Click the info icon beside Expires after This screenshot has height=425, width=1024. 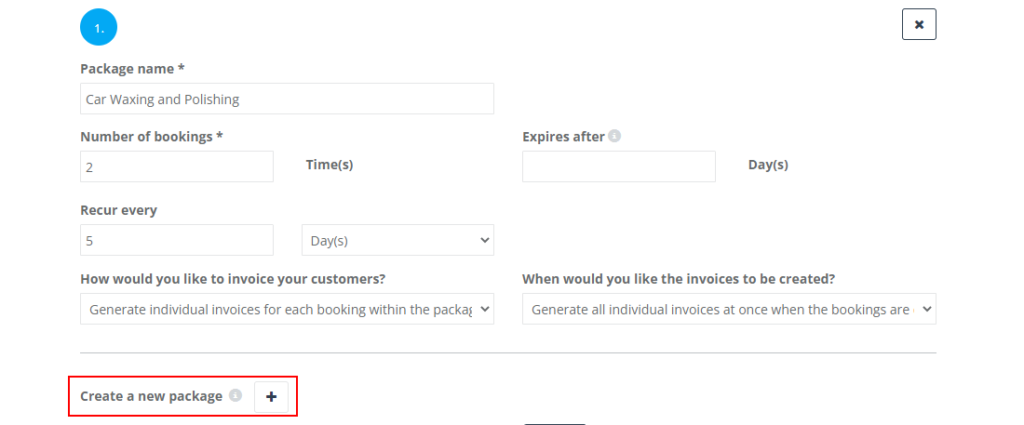614,136
